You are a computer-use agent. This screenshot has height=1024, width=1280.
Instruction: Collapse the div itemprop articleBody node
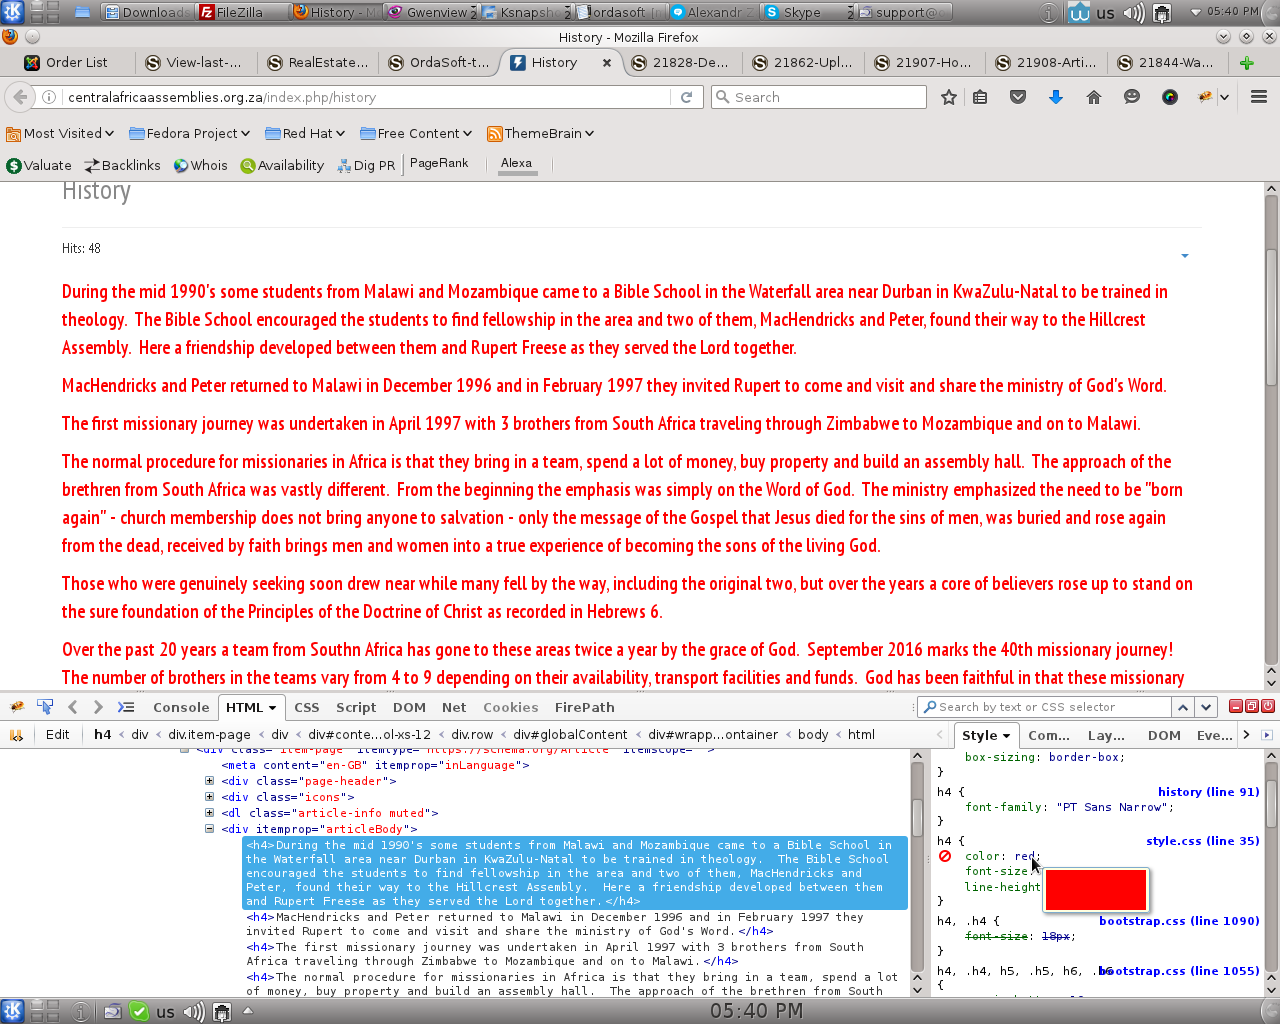pyautogui.click(x=209, y=829)
